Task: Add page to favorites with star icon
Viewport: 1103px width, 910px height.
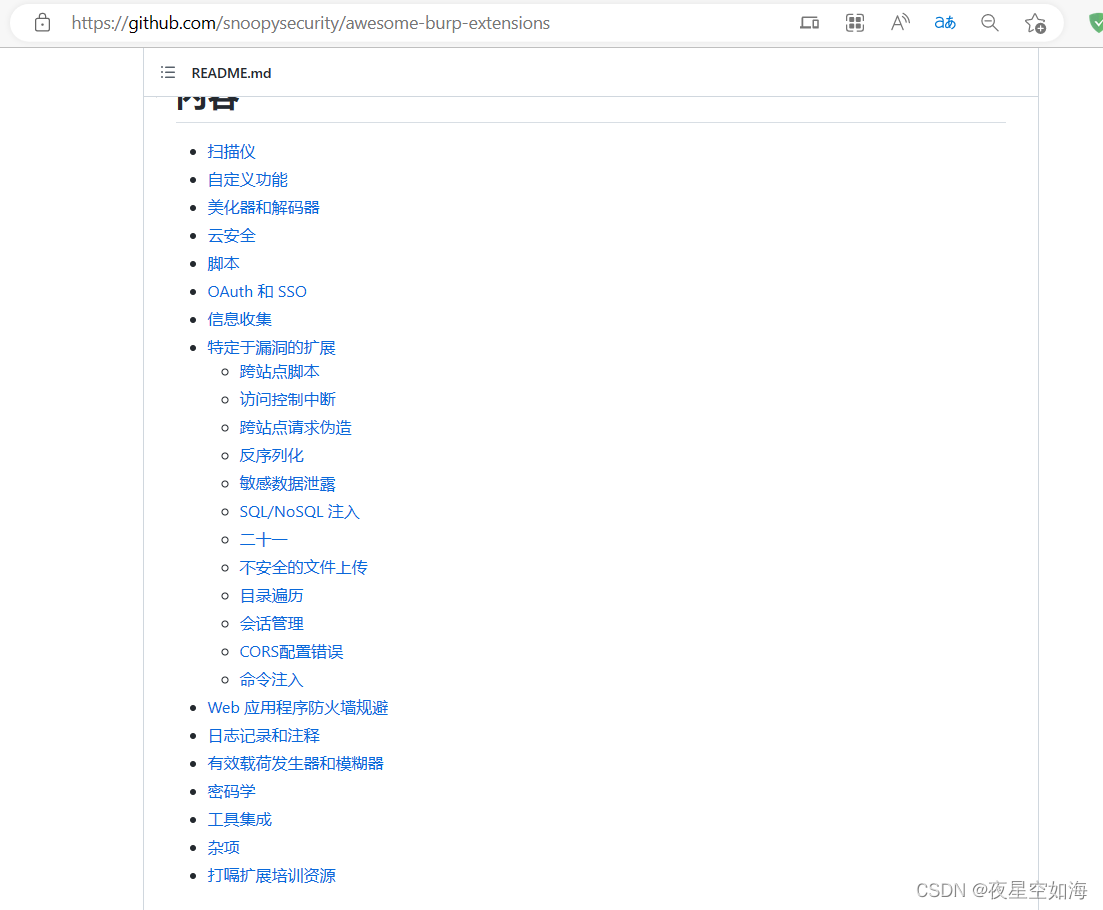Action: coord(1035,23)
